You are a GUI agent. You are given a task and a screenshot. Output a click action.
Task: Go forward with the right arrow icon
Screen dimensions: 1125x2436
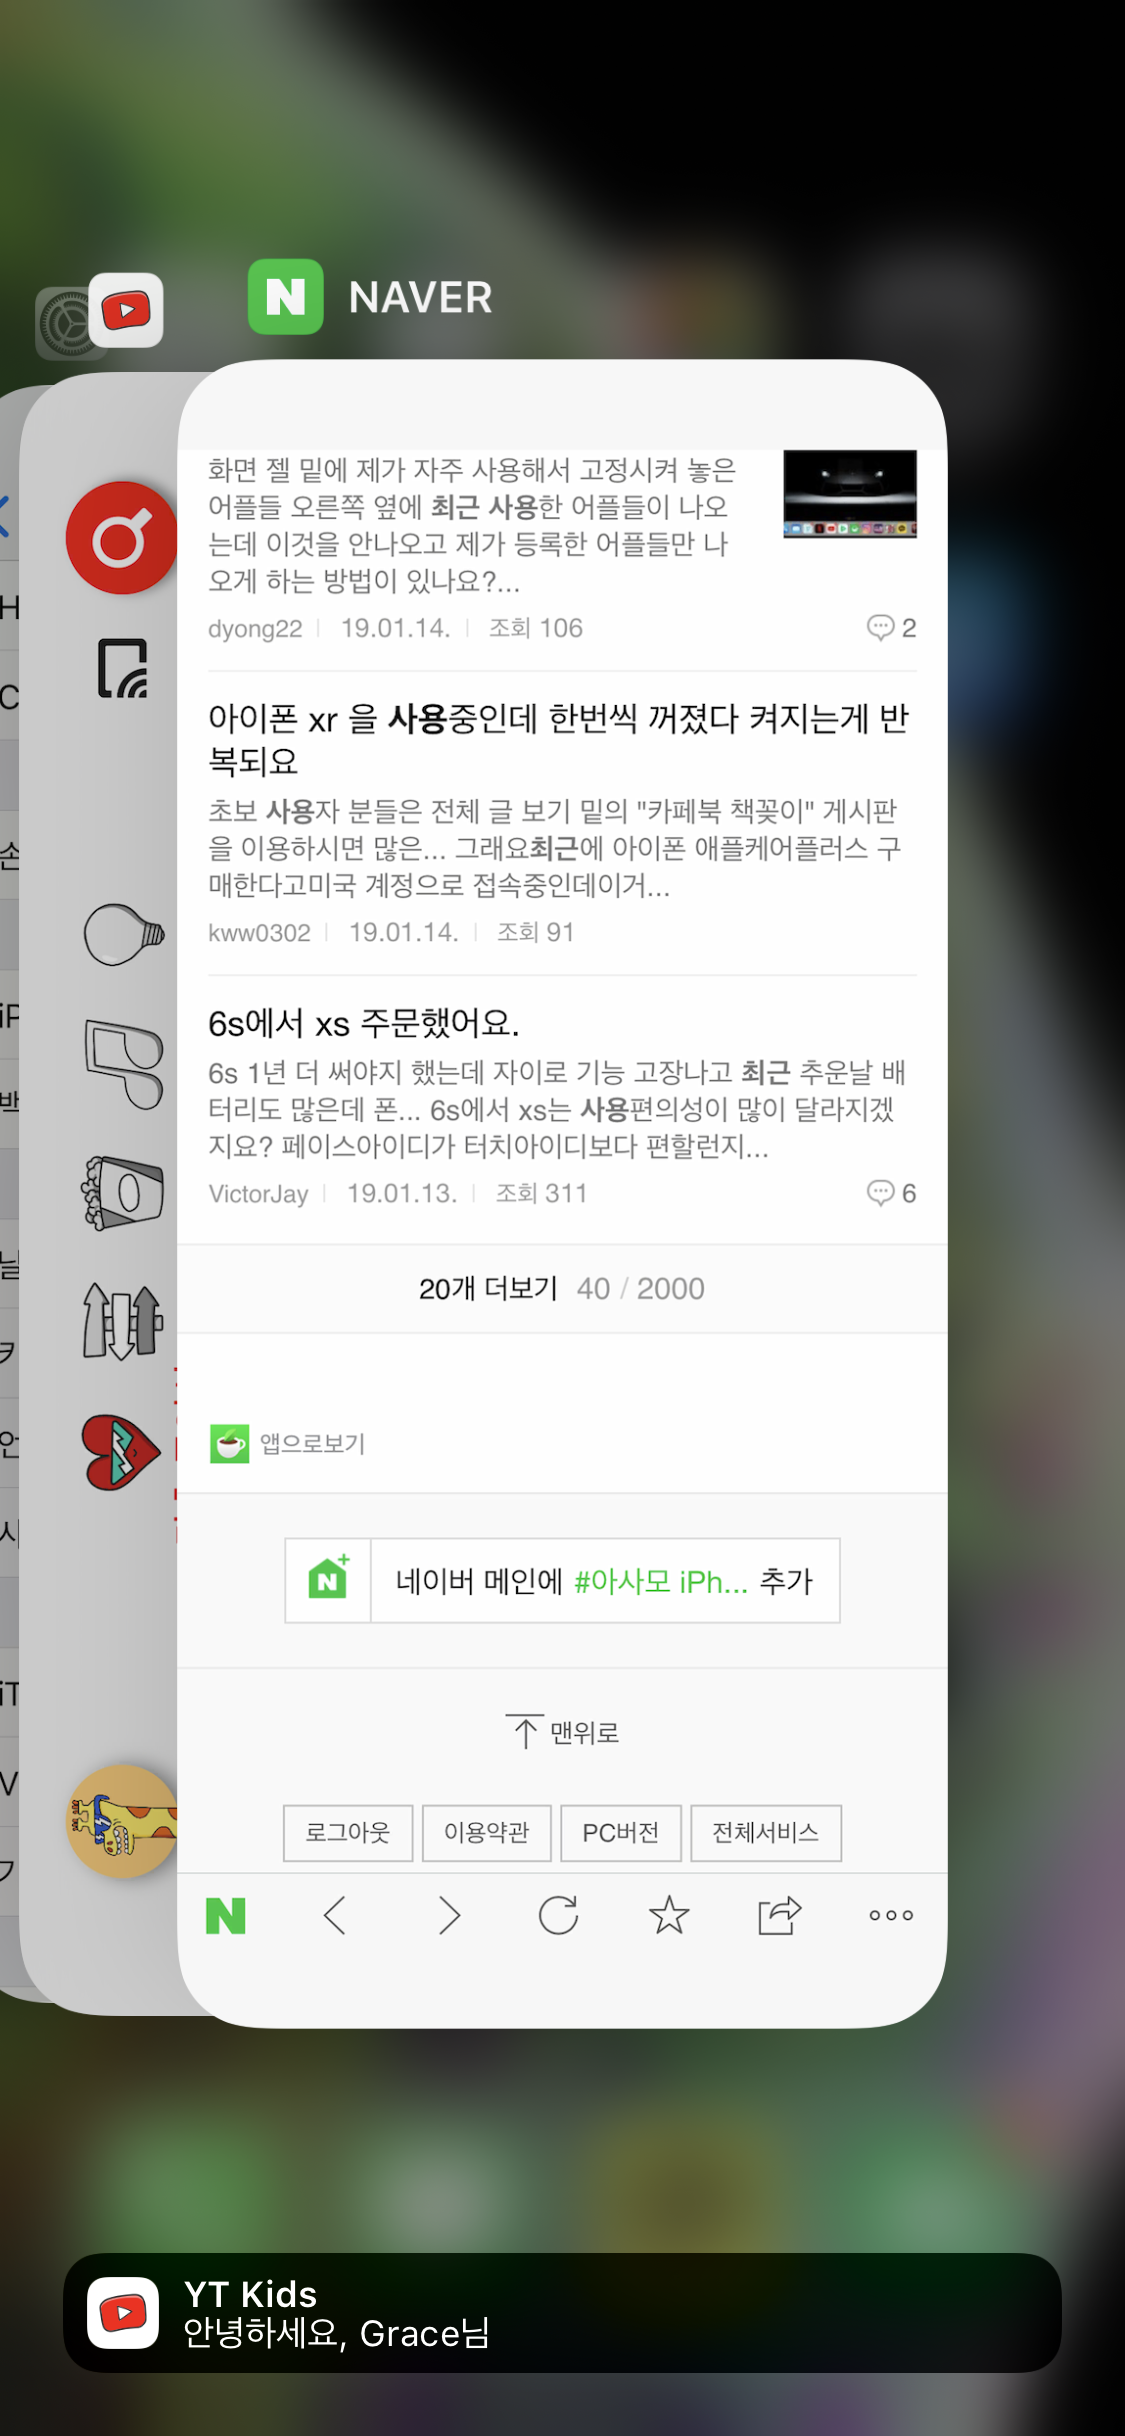click(x=449, y=1916)
